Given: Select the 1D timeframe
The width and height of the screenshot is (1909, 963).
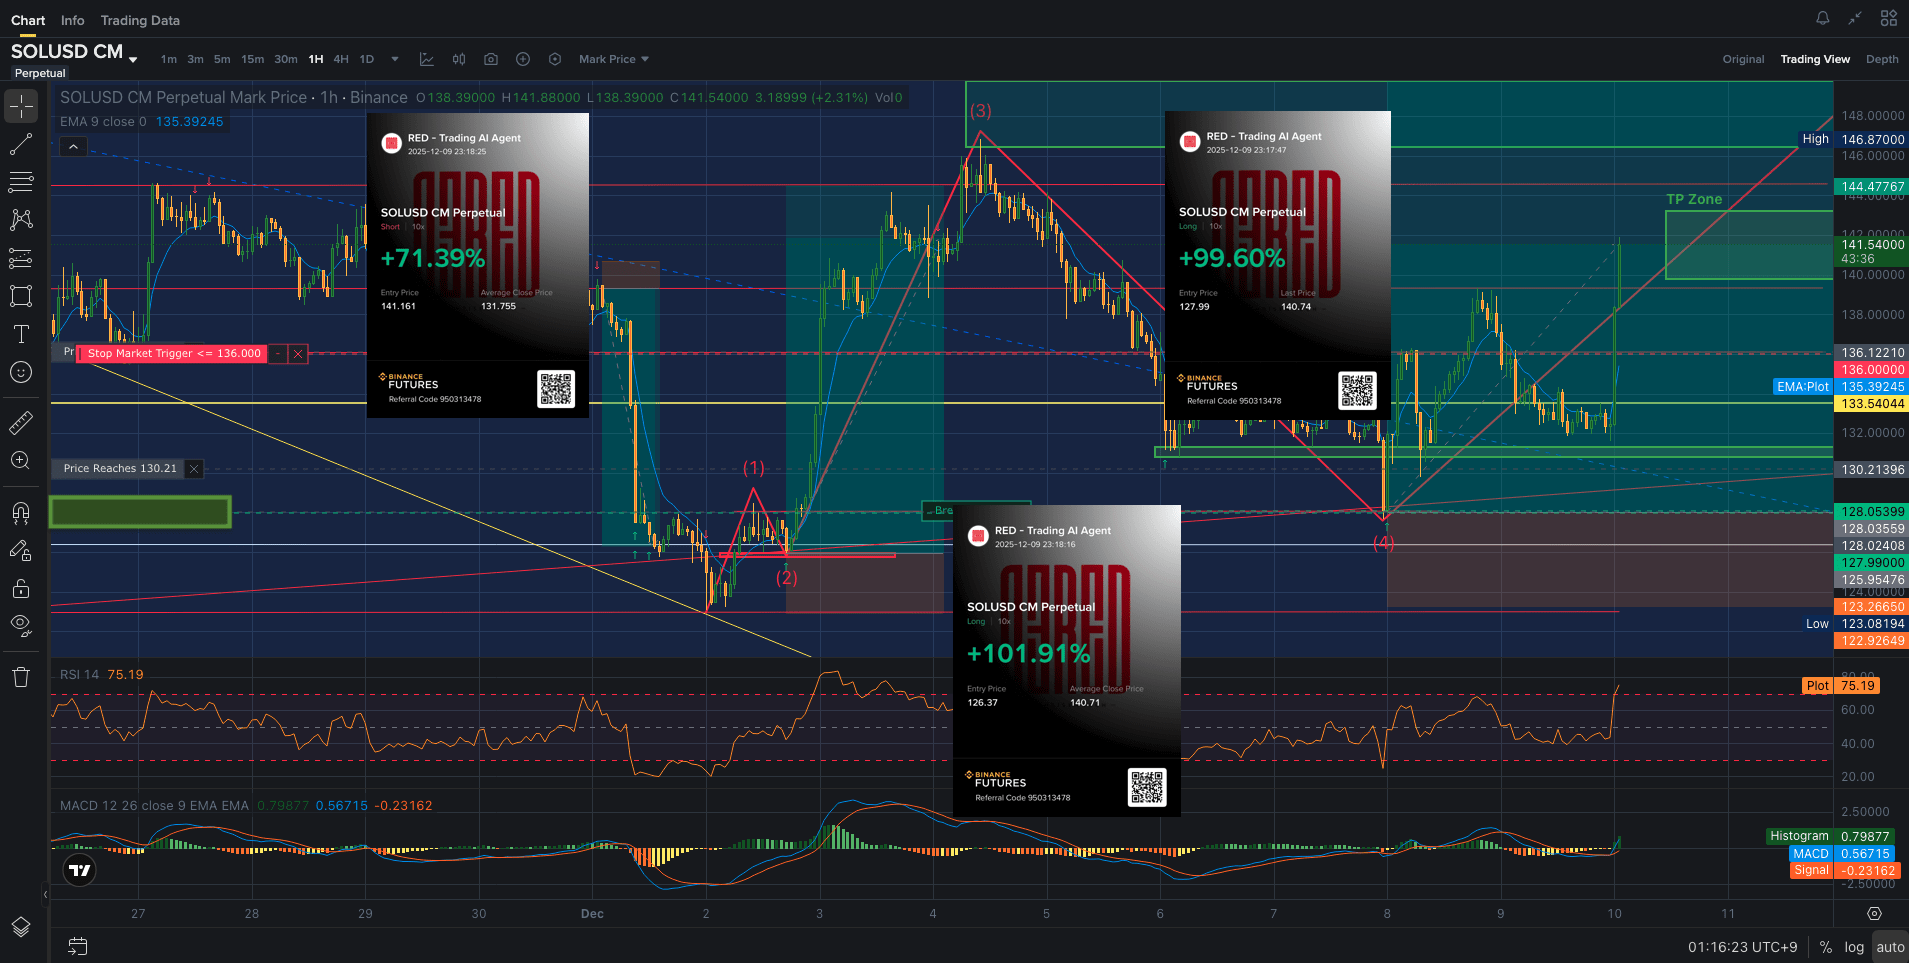Looking at the screenshot, I should [x=367, y=59].
